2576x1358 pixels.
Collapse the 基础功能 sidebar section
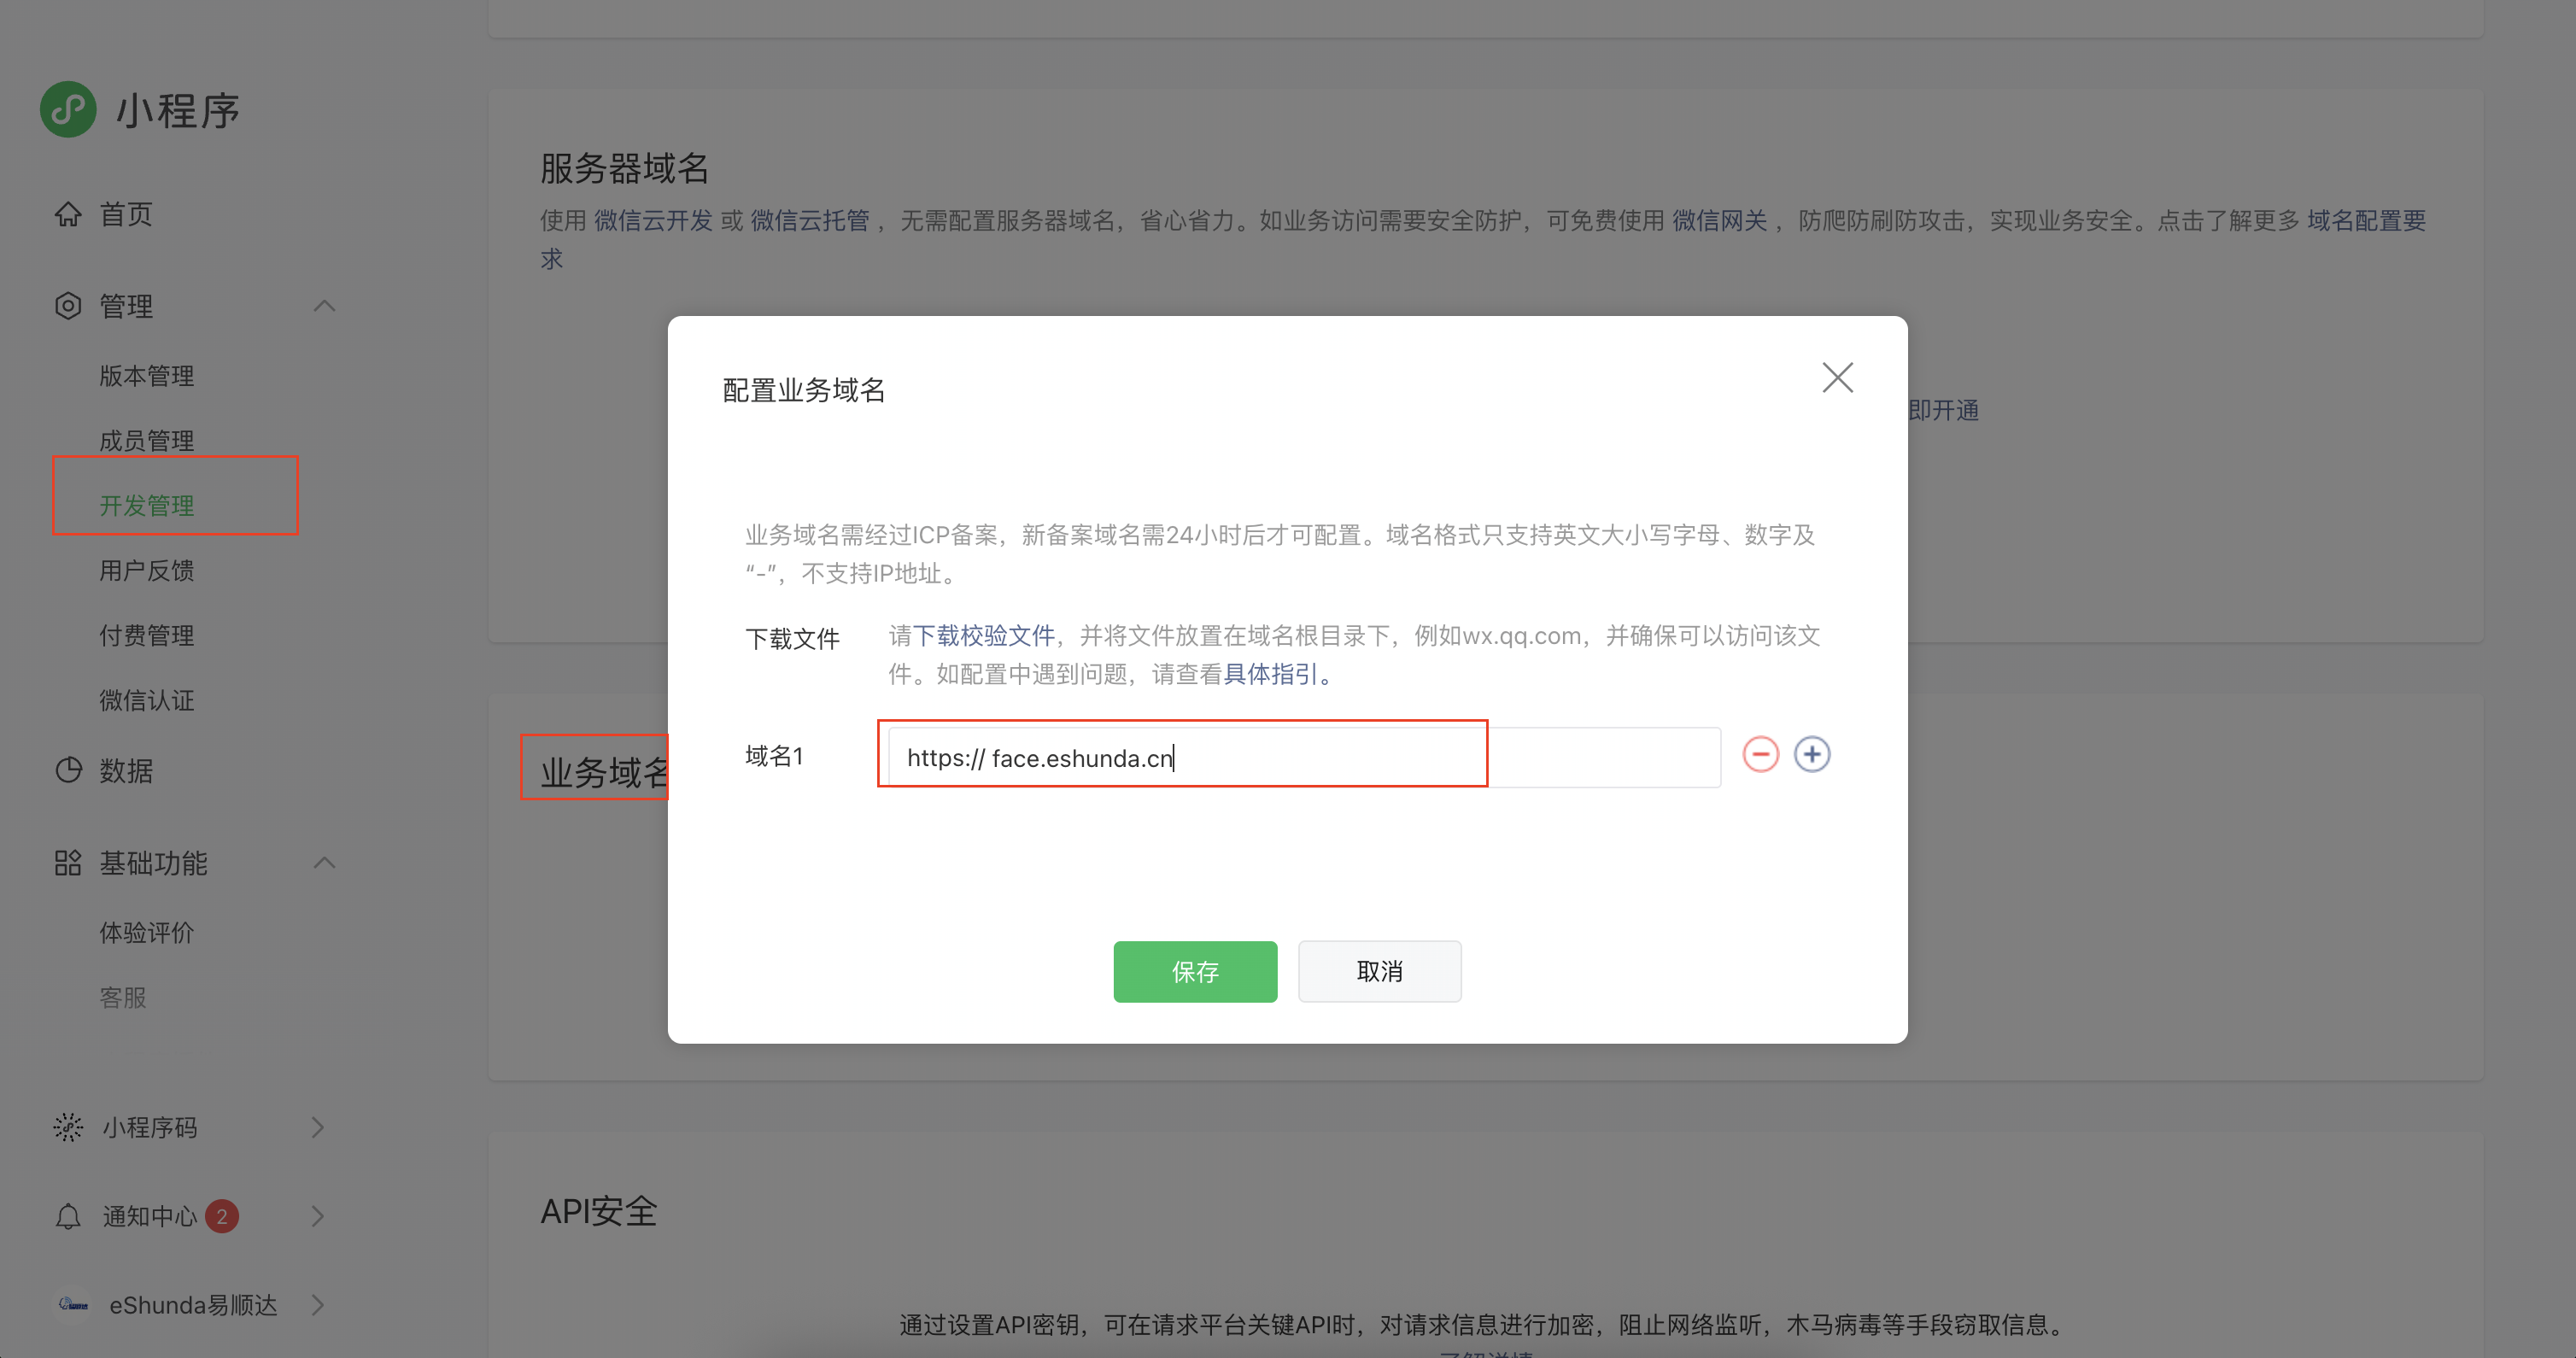coord(323,864)
